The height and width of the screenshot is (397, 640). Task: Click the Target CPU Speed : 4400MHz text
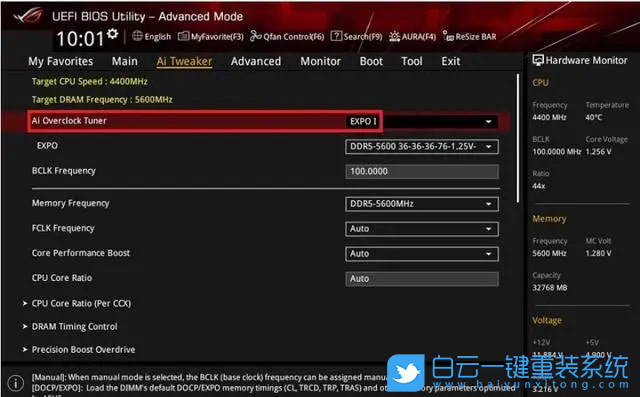coord(90,82)
